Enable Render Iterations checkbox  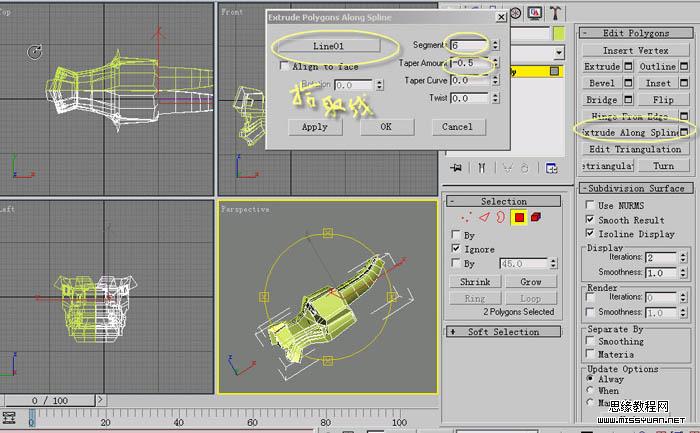click(x=590, y=297)
